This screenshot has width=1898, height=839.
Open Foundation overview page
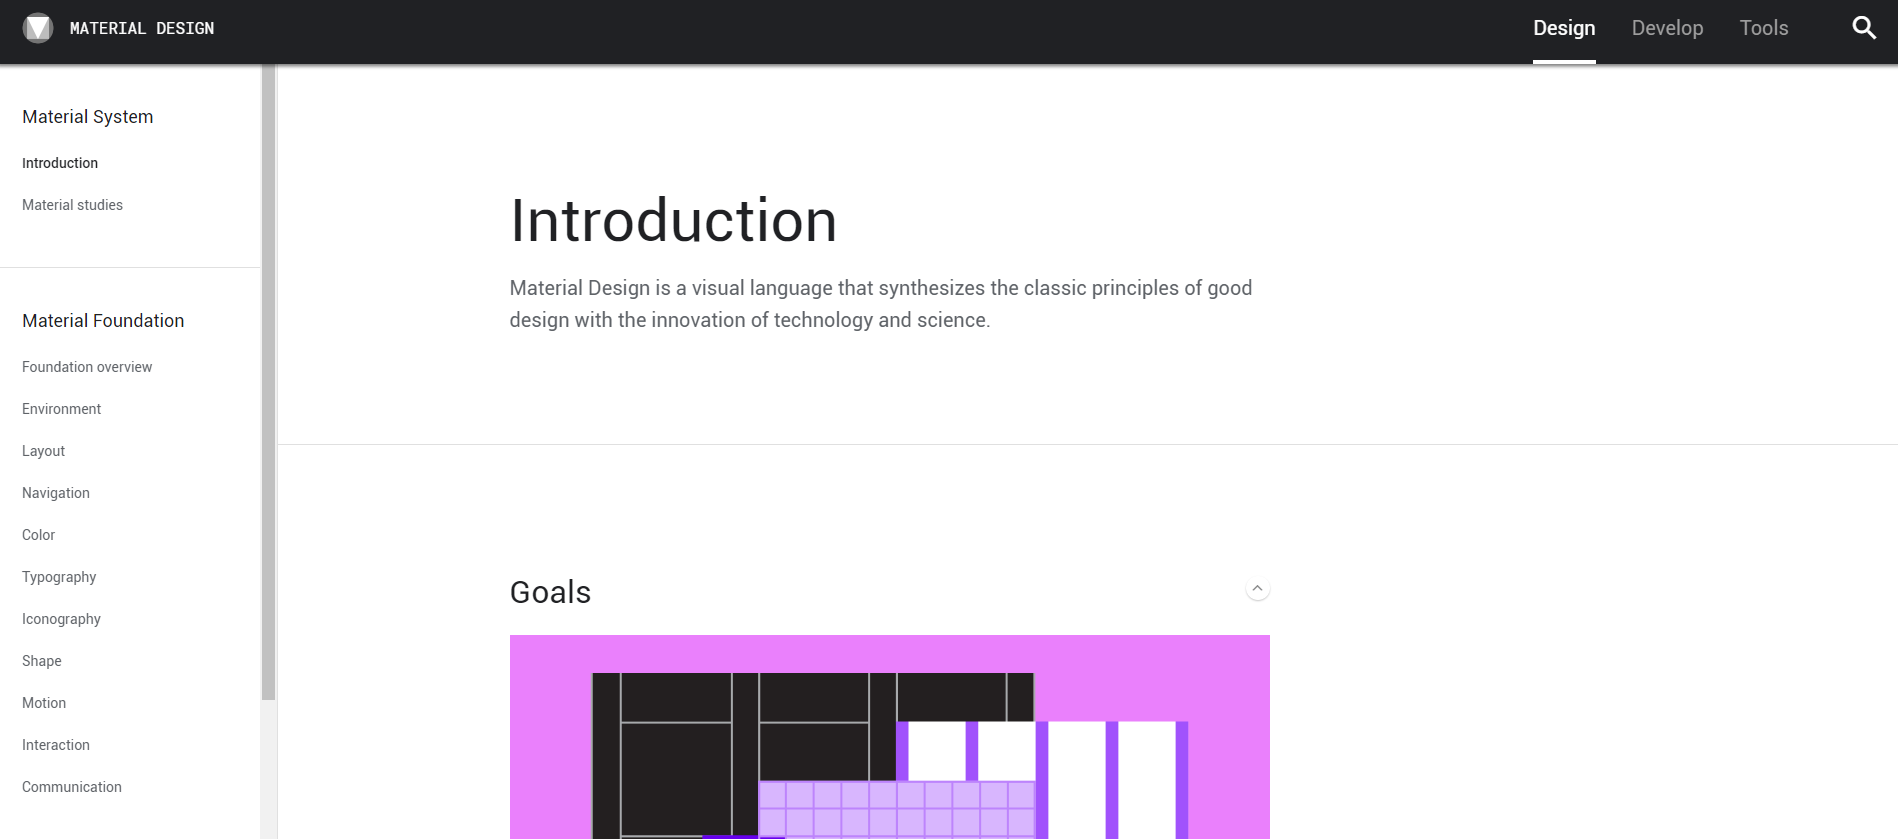87,367
